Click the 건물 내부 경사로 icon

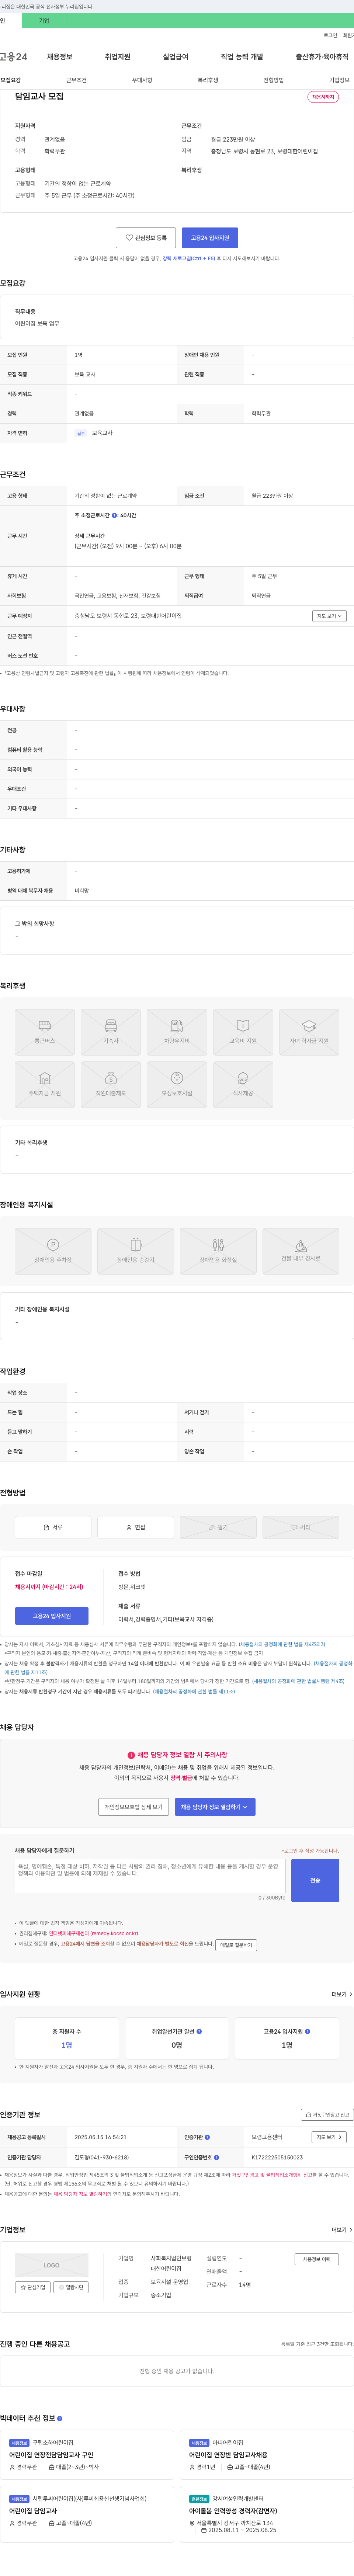tap(301, 1251)
